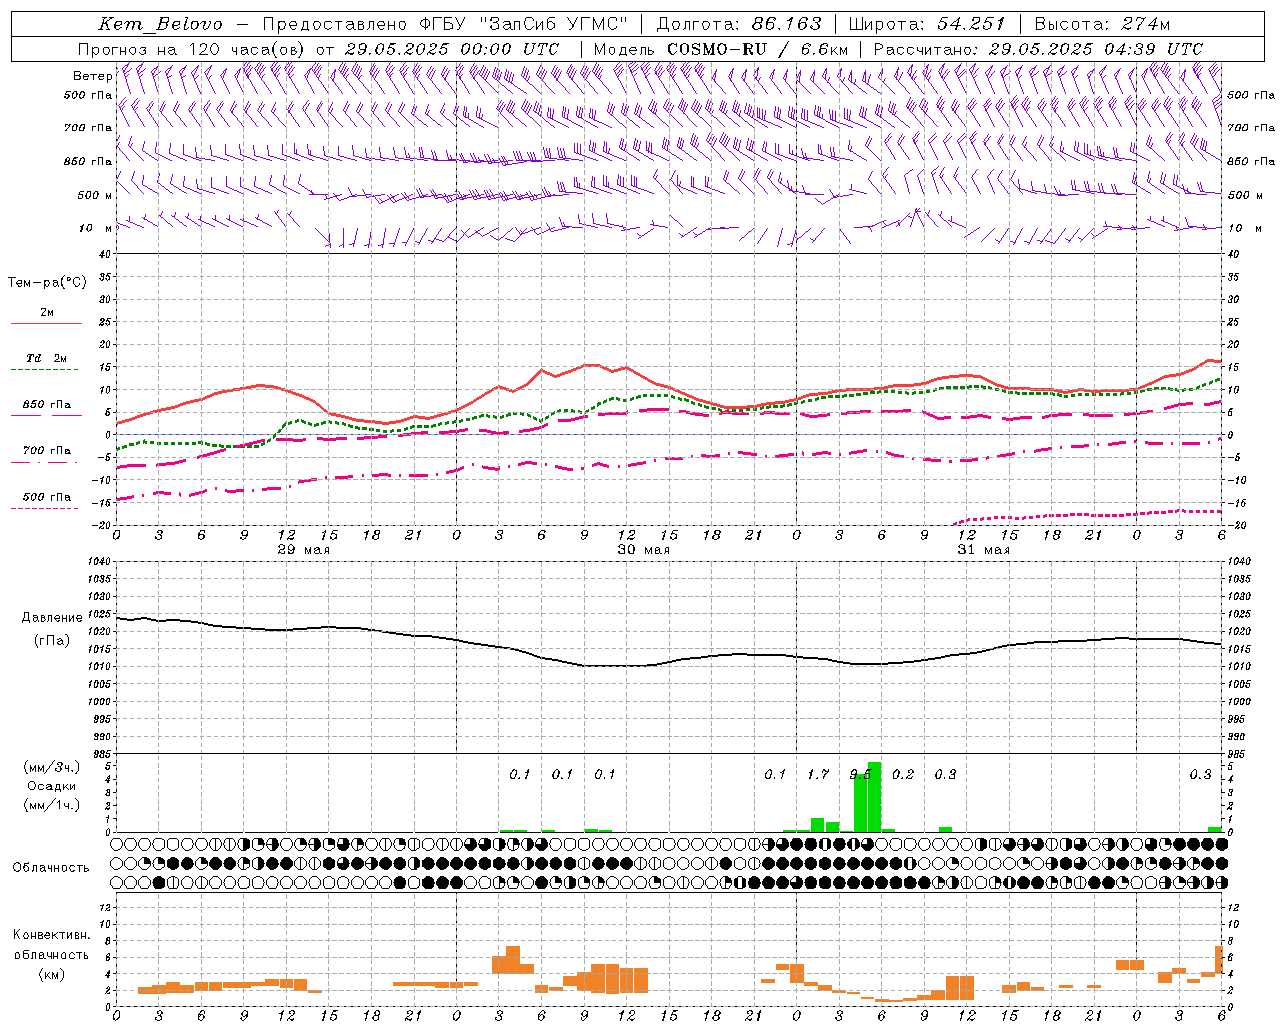Click the Рассчитано: 29.05.2025 04:39 UTC text

tap(1038, 49)
